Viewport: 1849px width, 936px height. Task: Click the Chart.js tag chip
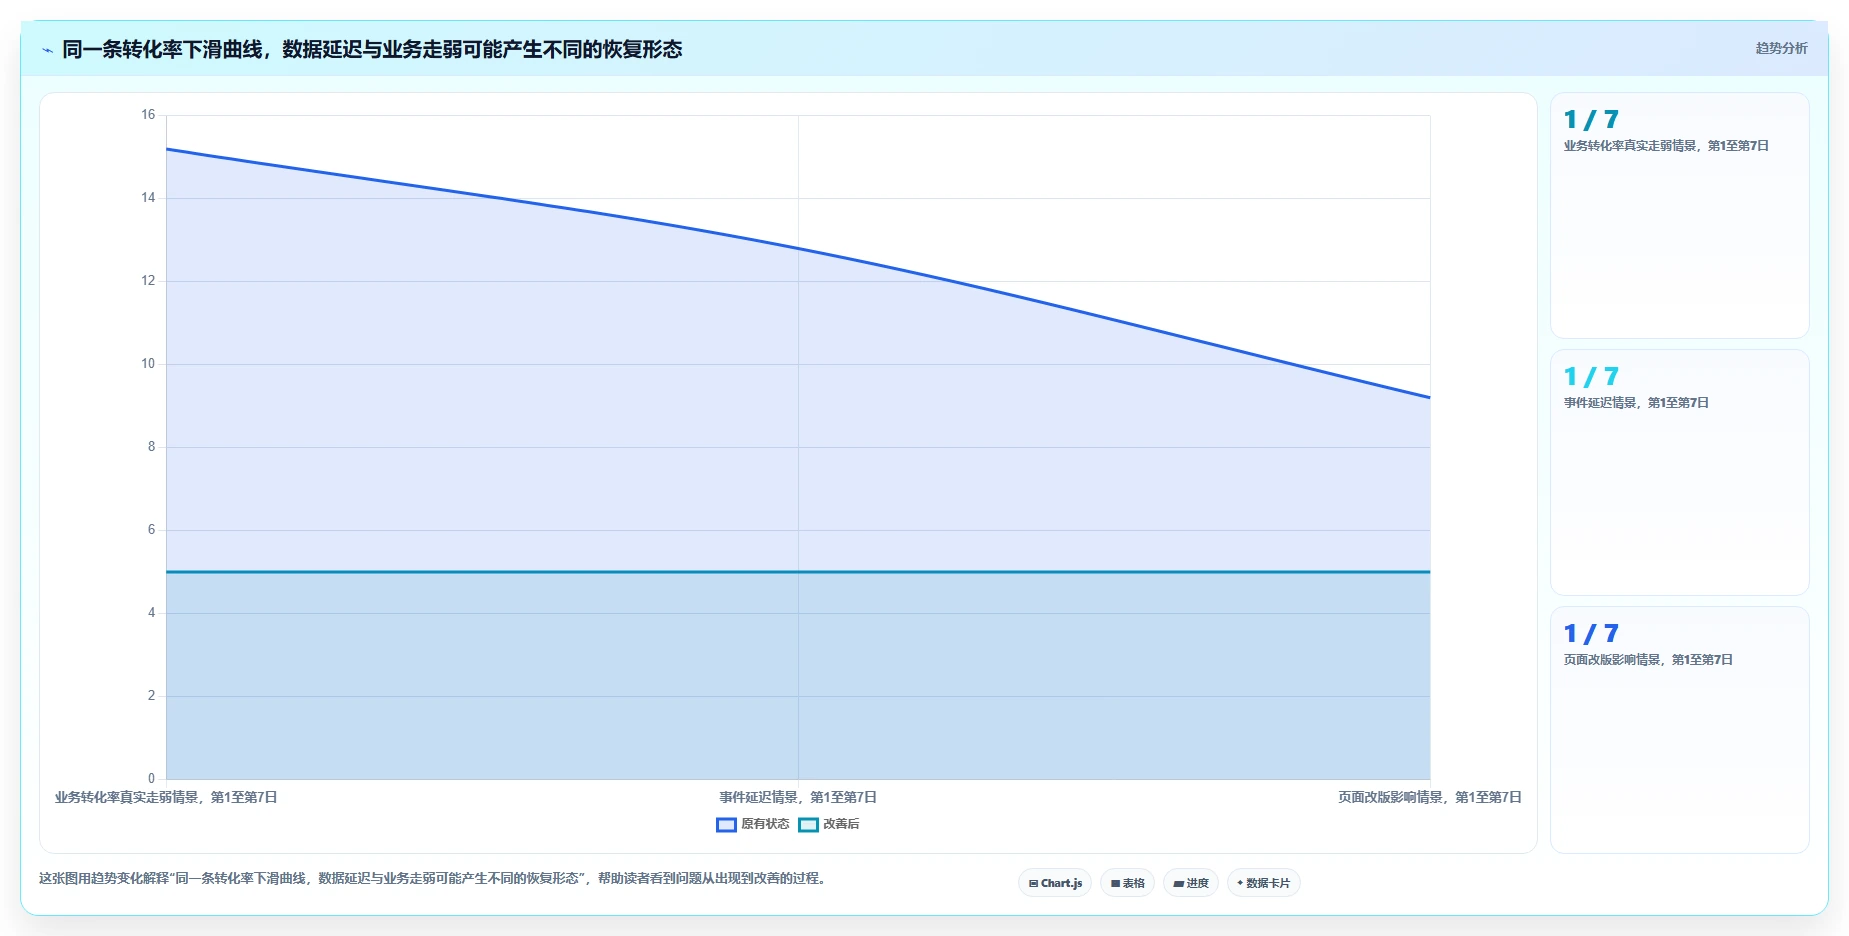1055,883
